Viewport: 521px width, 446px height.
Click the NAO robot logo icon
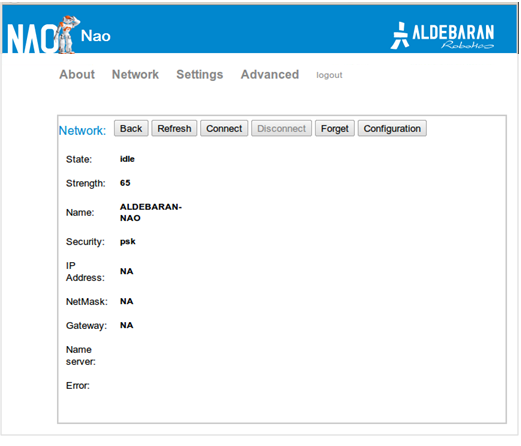[x=41, y=35]
